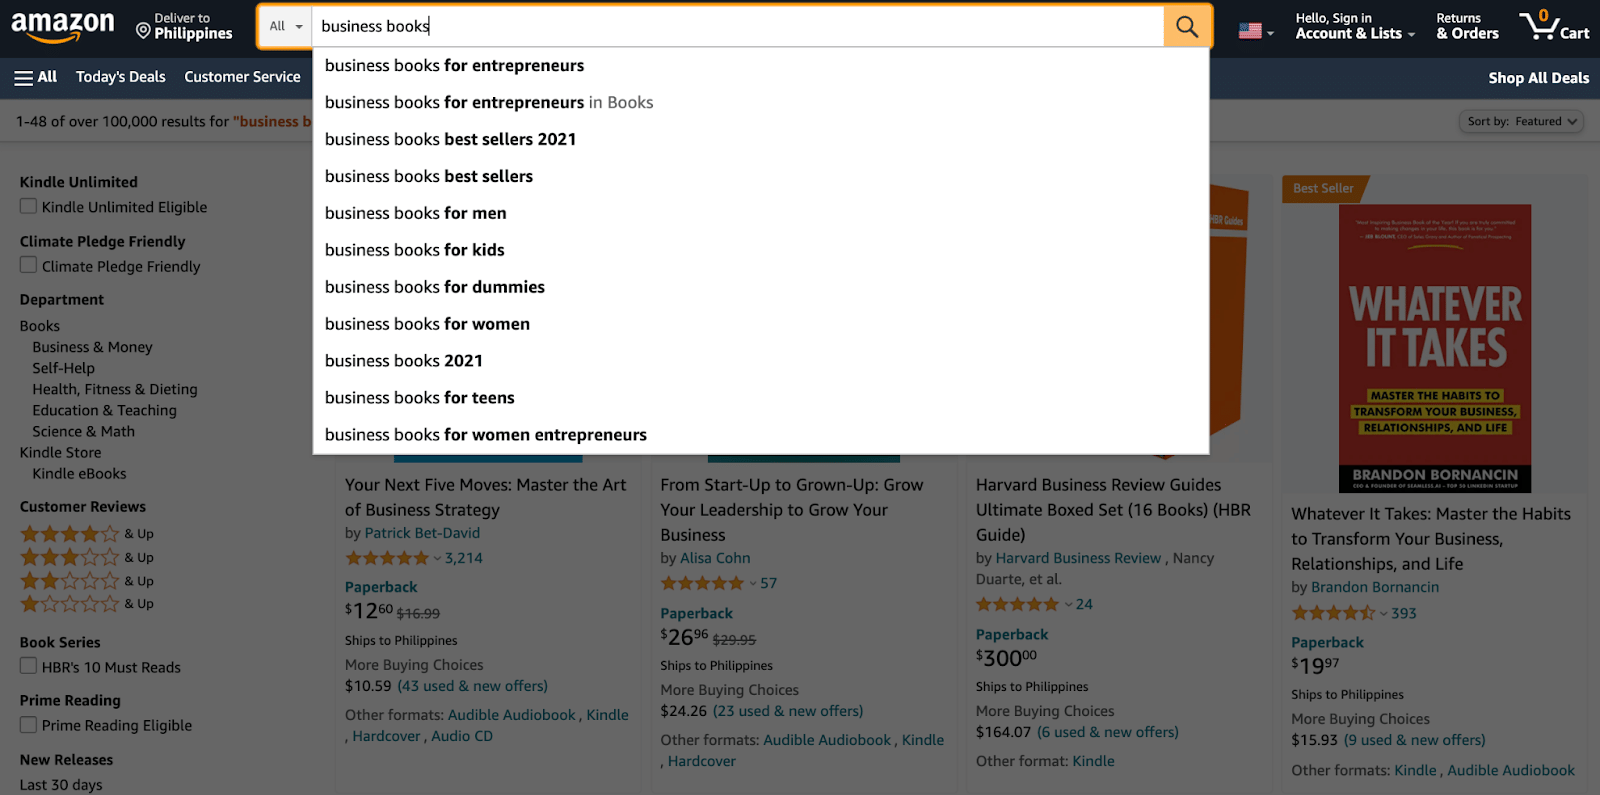This screenshot has width=1600, height=795.
Task: Open the All search category dropdown
Action: click(x=285, y=26)
